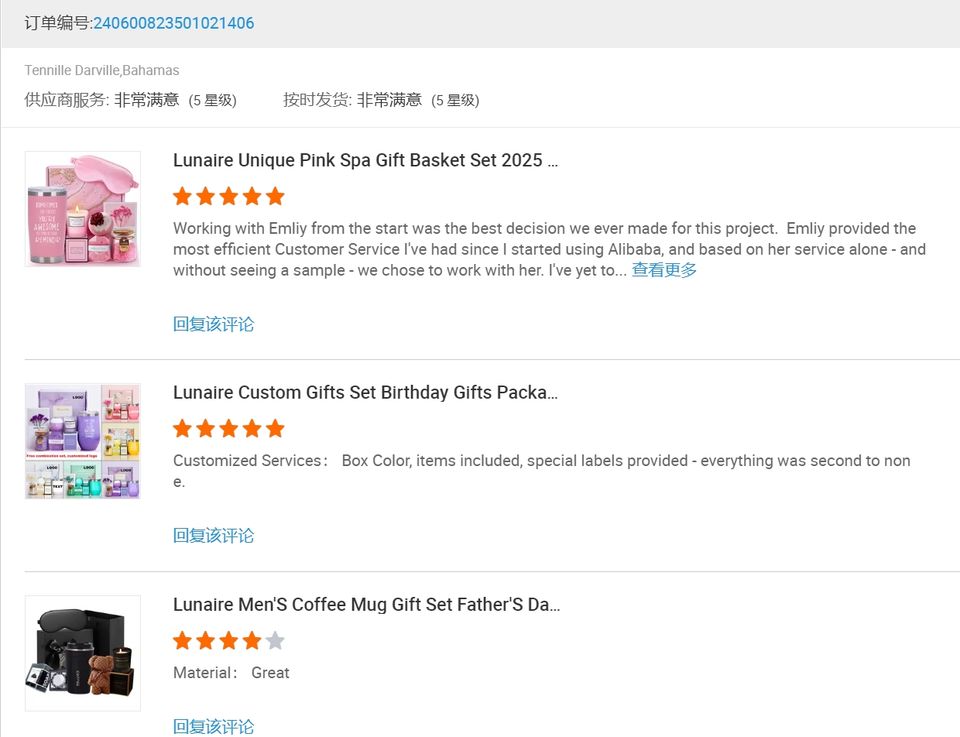Click the grey empty star on mug review
The image size is (960, 737).
coord(275,640)
